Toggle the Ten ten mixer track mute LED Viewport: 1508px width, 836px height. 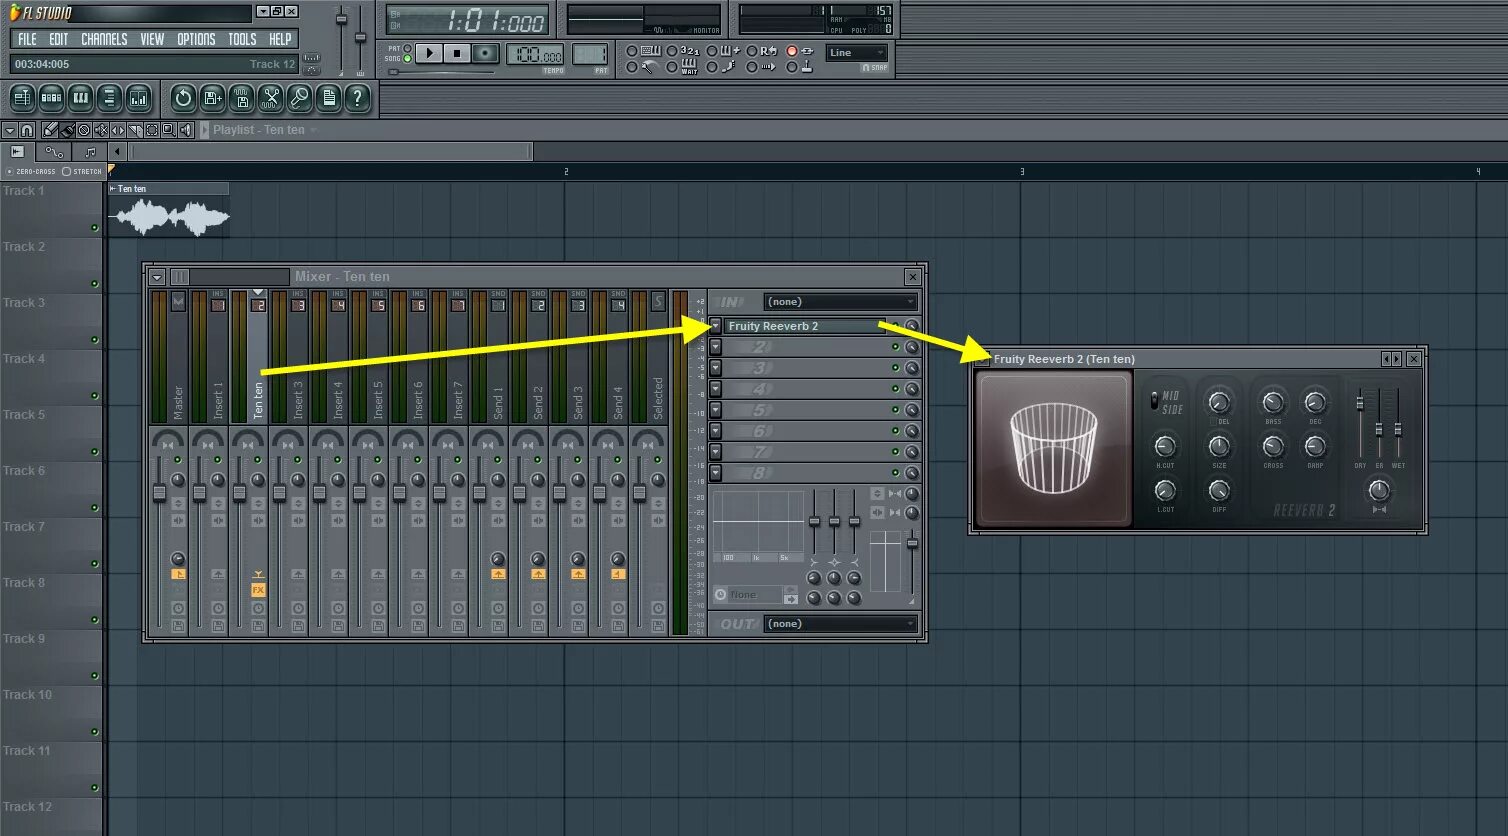point(257,460)
